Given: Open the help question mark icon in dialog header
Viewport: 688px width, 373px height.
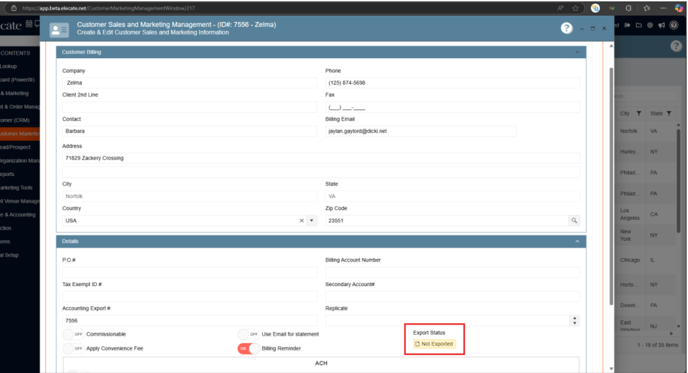Looking at the screenshot, I should 566,28.
